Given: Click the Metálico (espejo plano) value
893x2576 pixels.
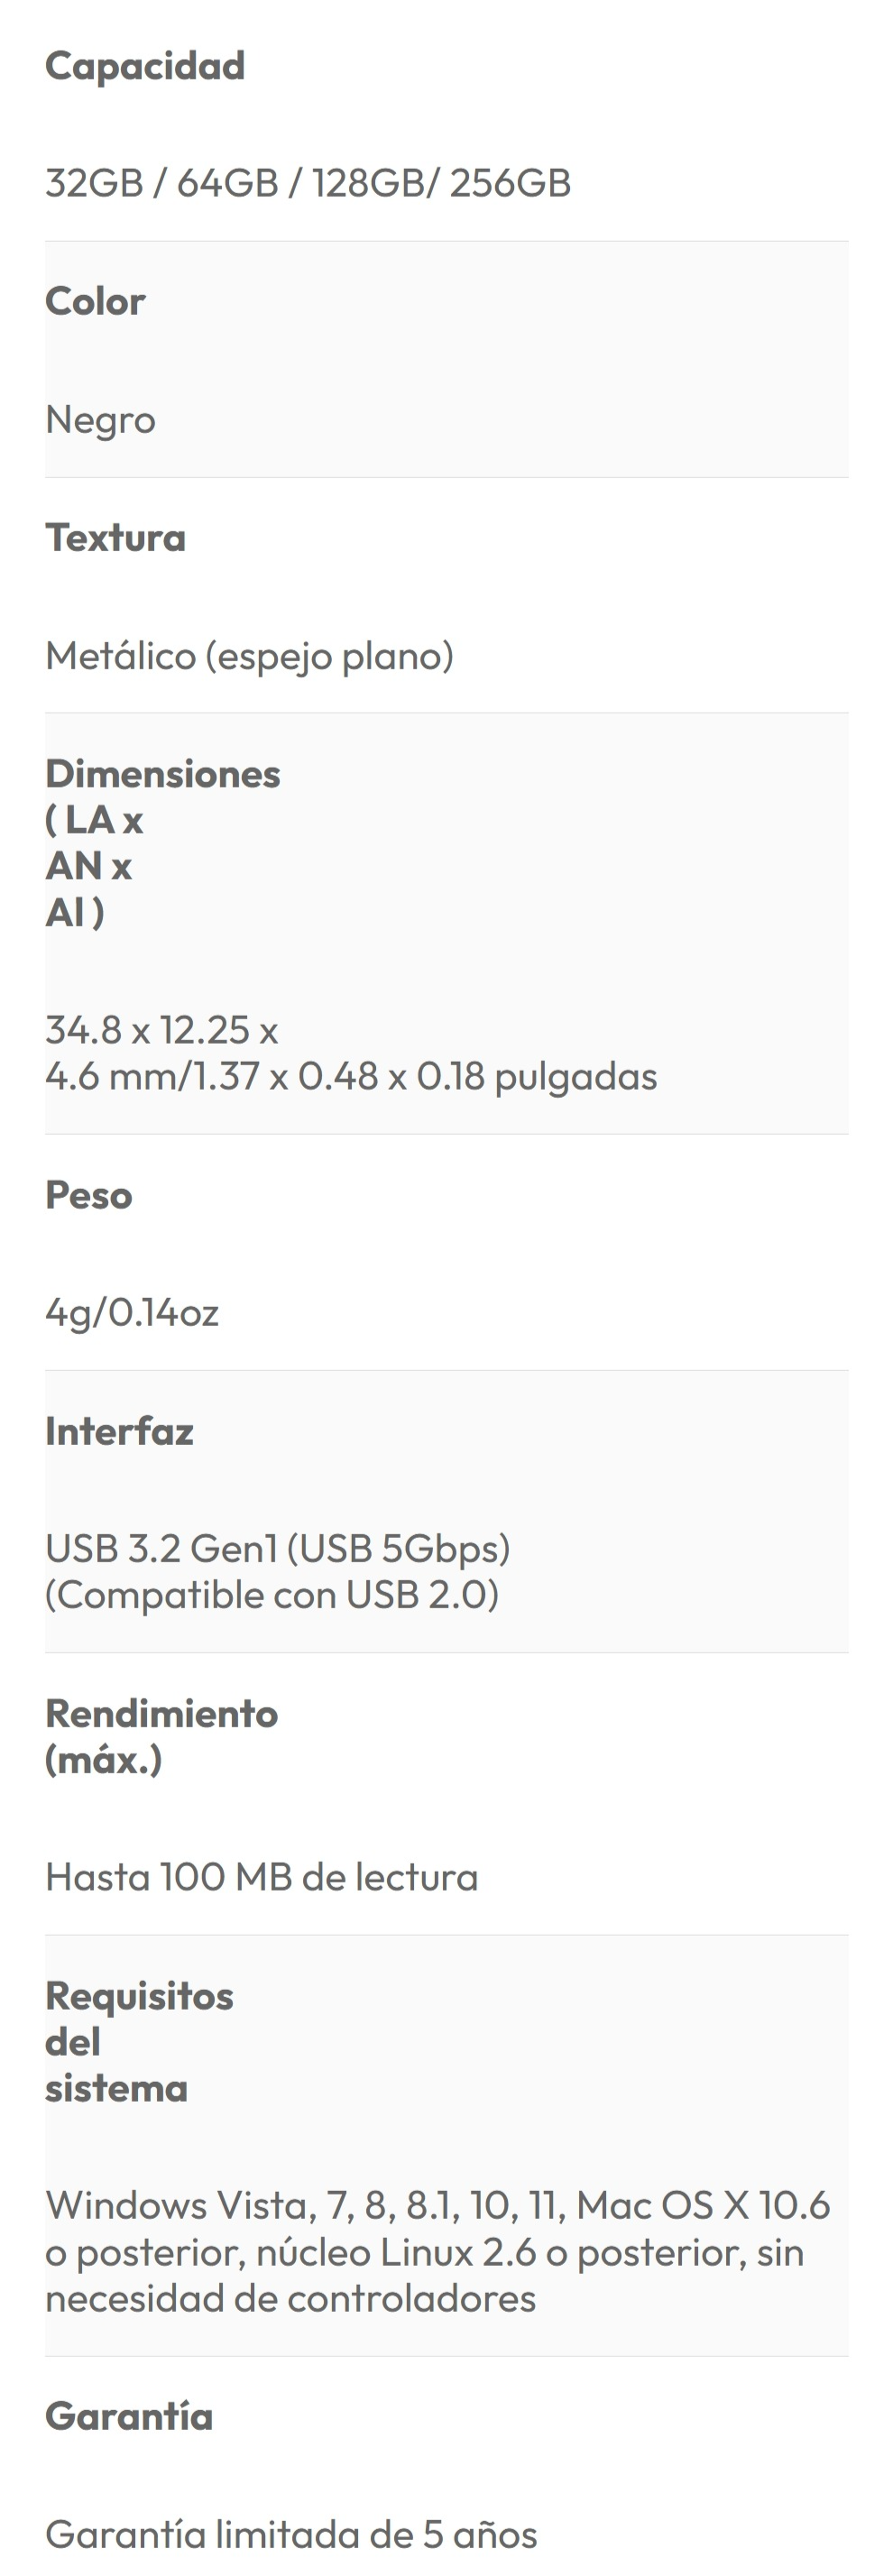Looking at the screenshot, I should tap(249, 656).
